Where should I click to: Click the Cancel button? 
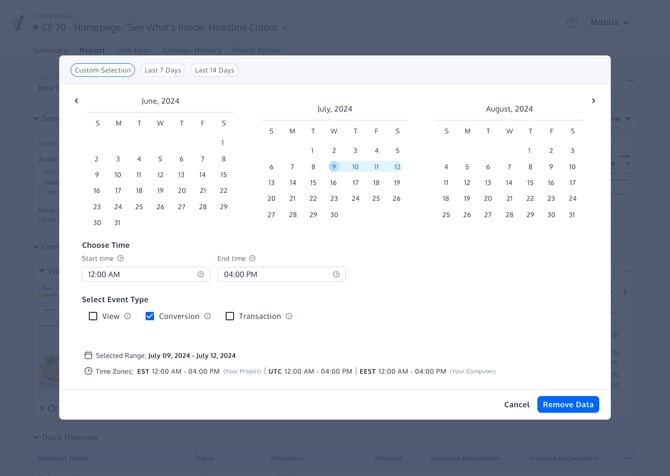pyautogui.click(x=517, y=405)
